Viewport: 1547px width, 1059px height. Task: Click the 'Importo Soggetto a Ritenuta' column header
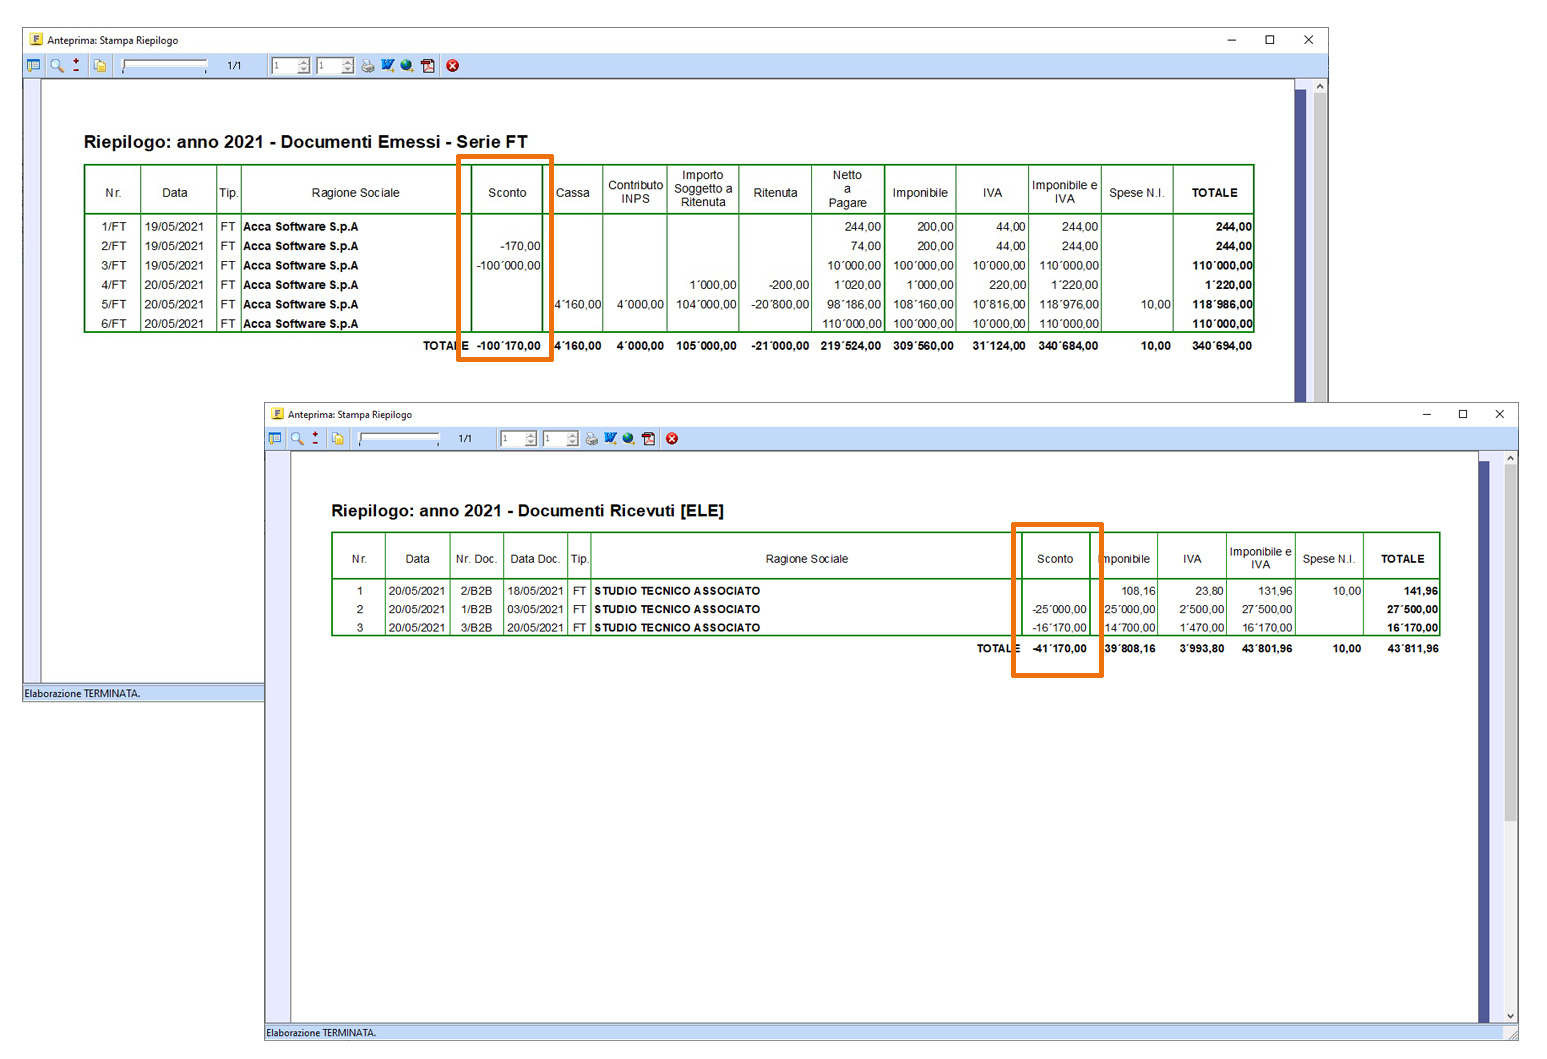(x=703, y=189)
